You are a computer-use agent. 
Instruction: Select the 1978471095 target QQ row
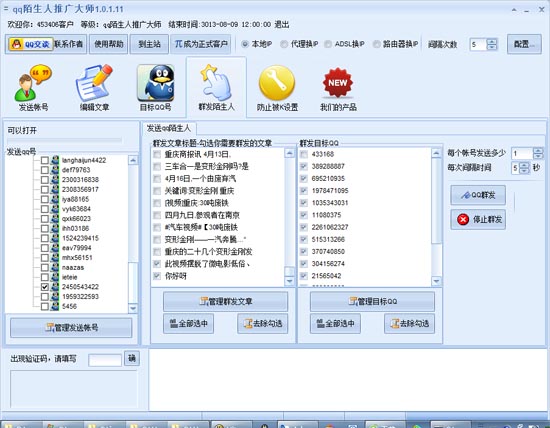(x=330, y=191)
